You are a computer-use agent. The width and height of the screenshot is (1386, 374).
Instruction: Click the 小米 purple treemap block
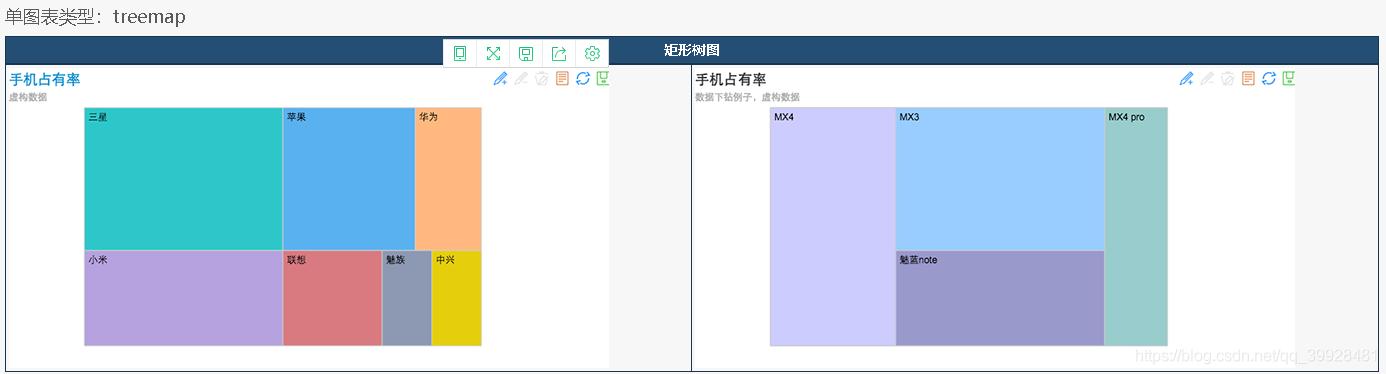click(183, 298)
